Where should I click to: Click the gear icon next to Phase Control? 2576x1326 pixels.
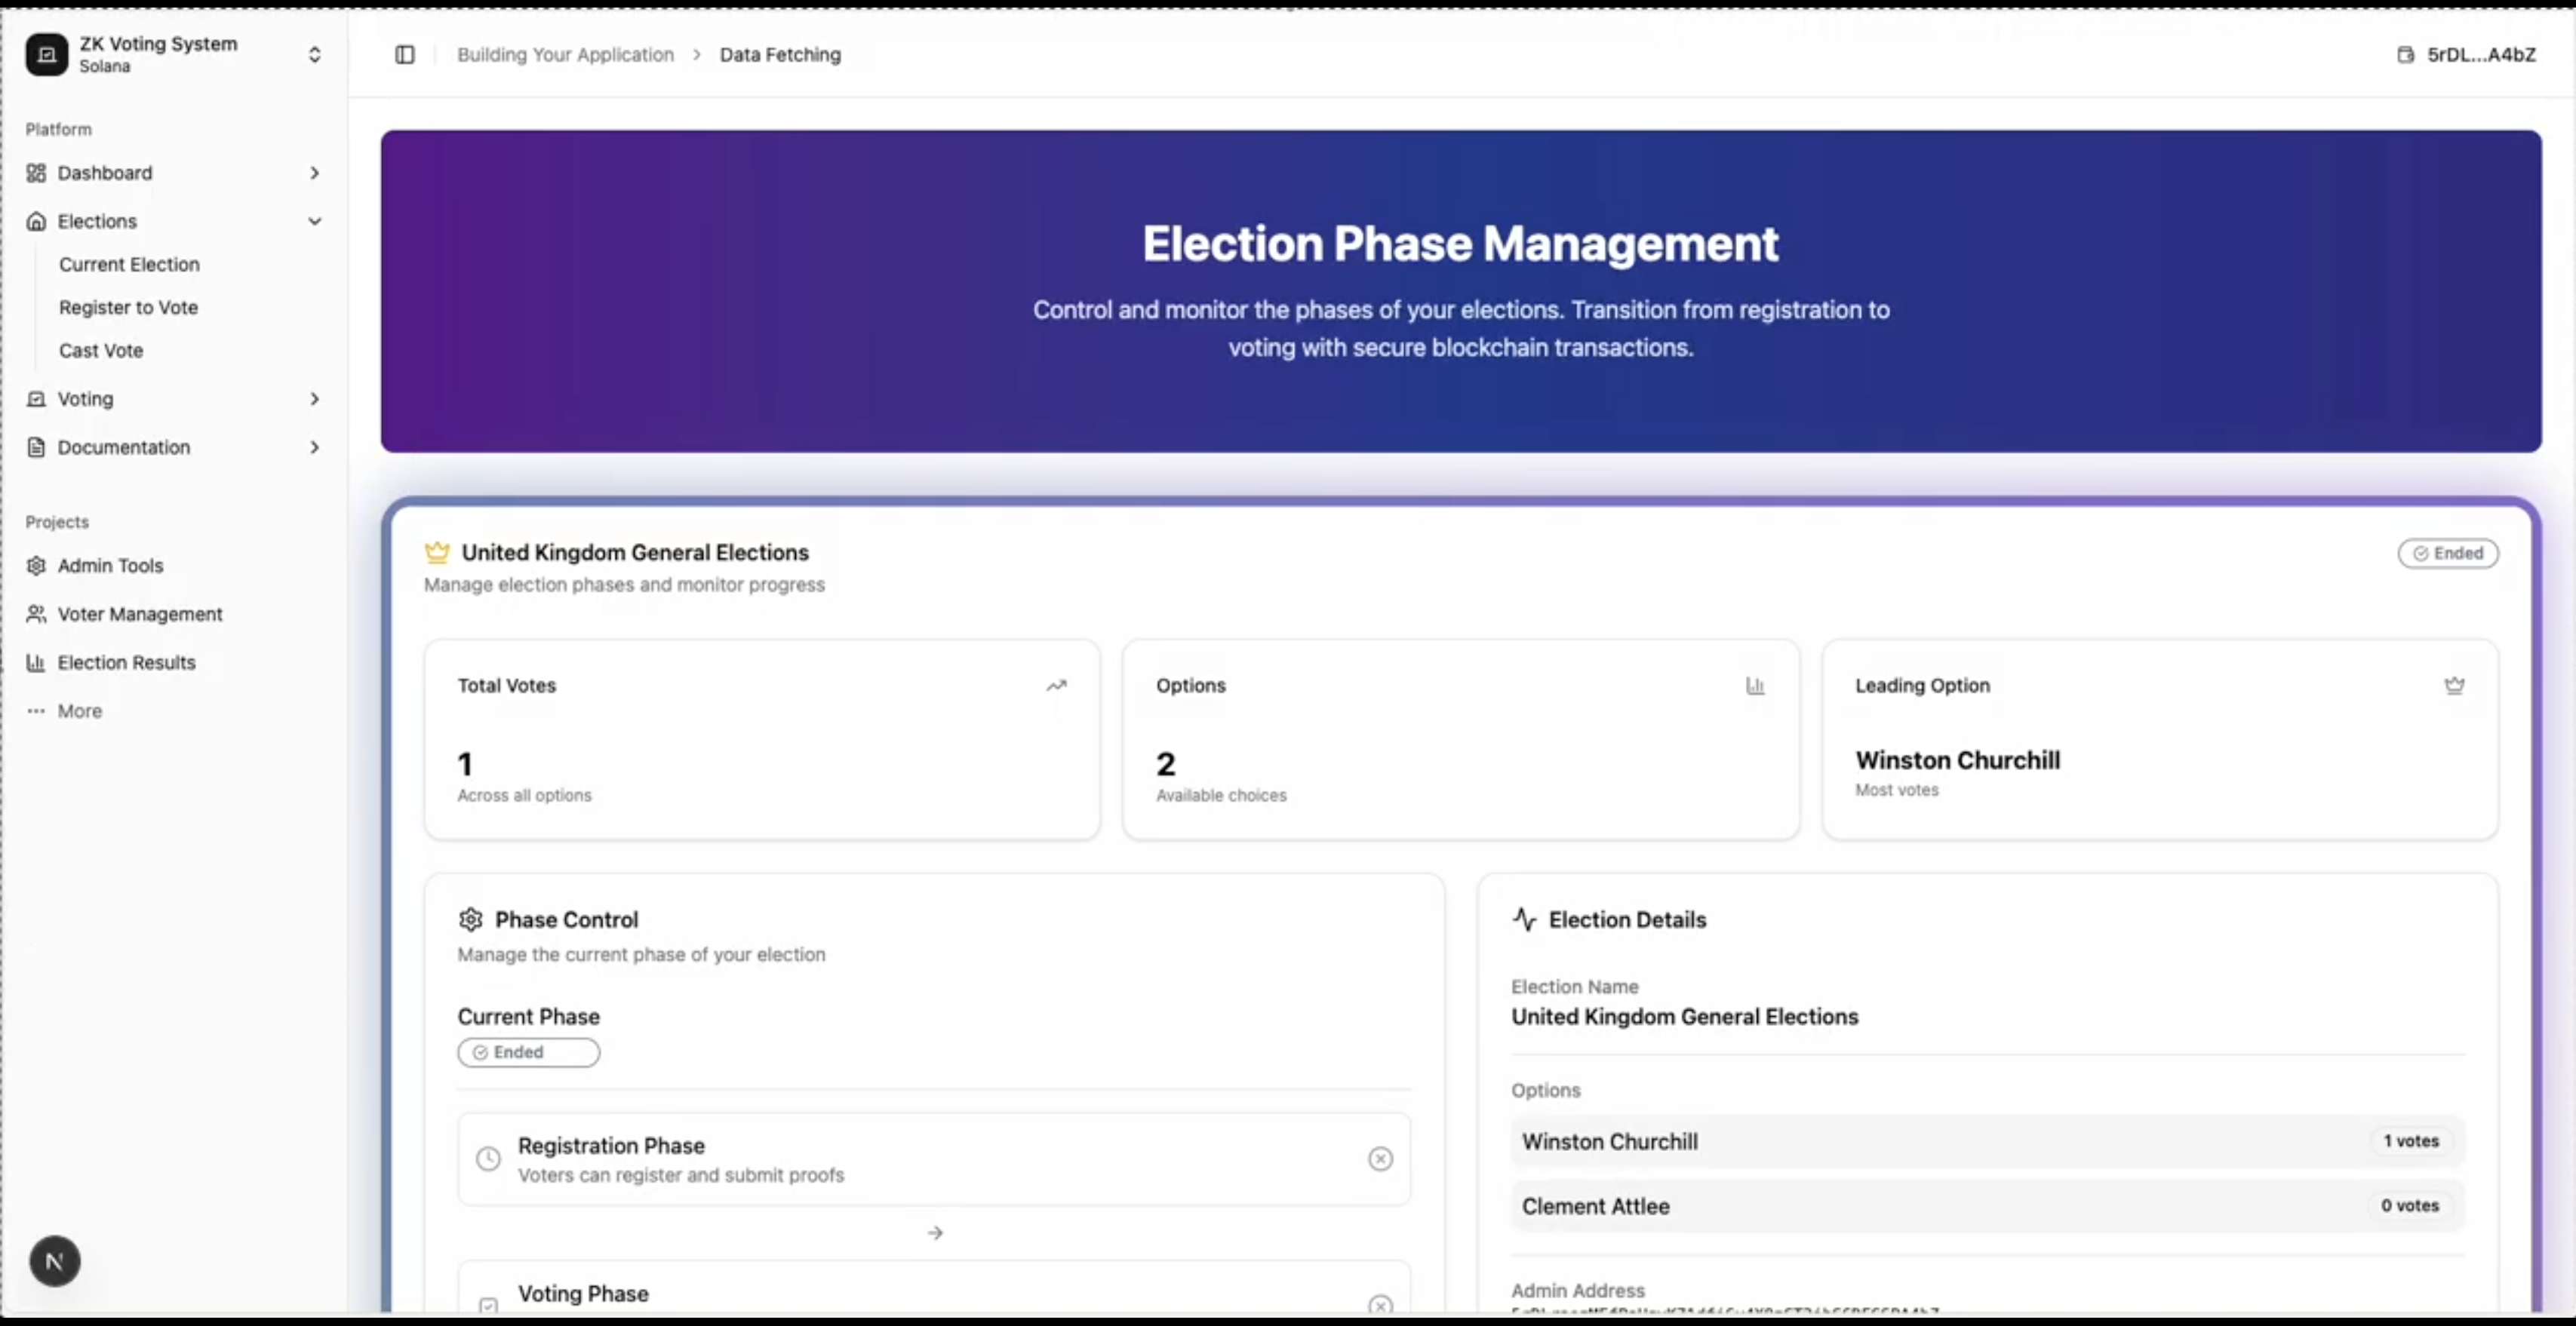click(471, 919)
